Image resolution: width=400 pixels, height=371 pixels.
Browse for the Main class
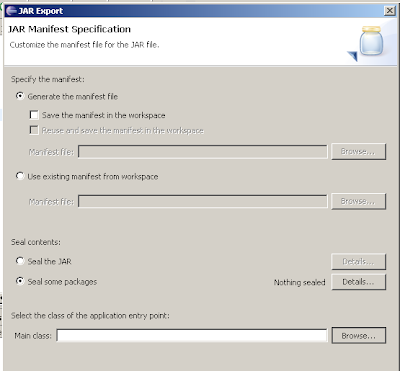click(x=359, y=335)
